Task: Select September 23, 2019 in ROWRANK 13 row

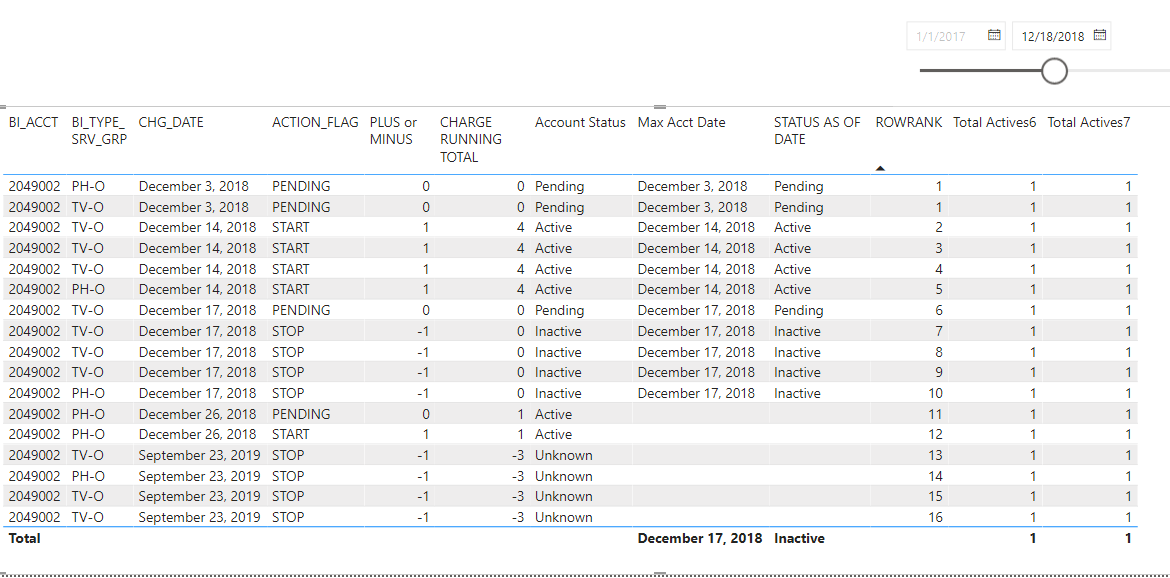Action: (199, 455)
